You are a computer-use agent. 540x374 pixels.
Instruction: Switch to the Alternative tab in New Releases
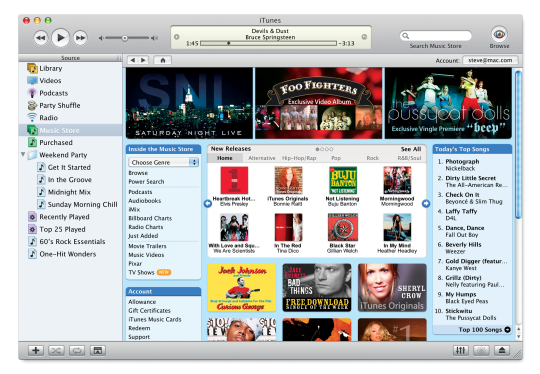(262, 158)
